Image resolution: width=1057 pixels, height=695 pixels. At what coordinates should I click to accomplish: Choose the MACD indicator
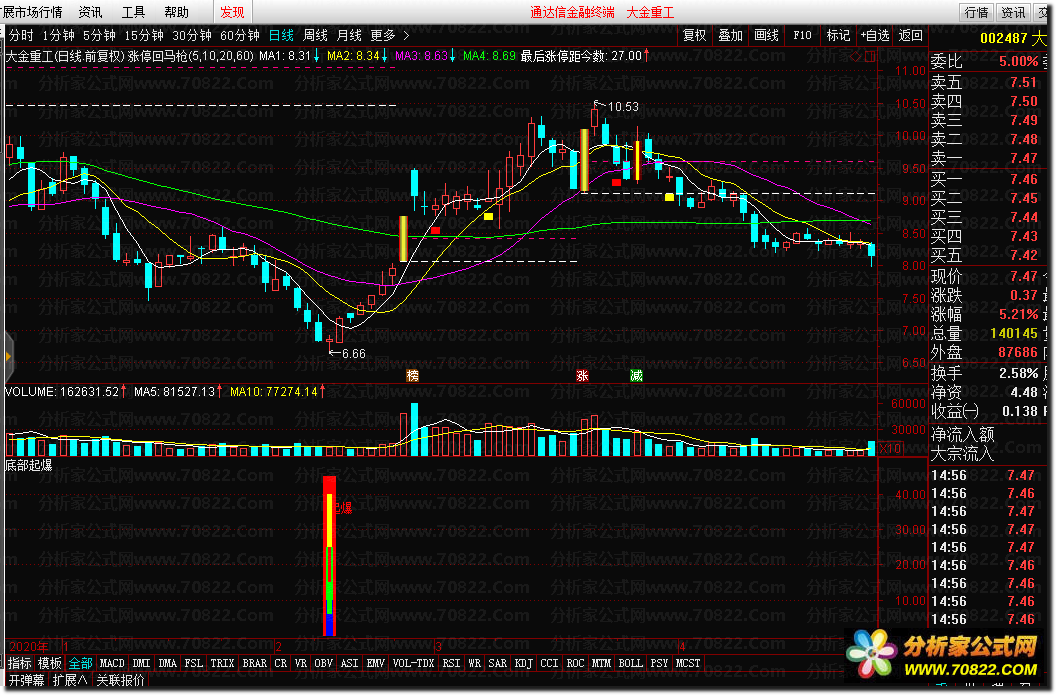pos(112,663)
